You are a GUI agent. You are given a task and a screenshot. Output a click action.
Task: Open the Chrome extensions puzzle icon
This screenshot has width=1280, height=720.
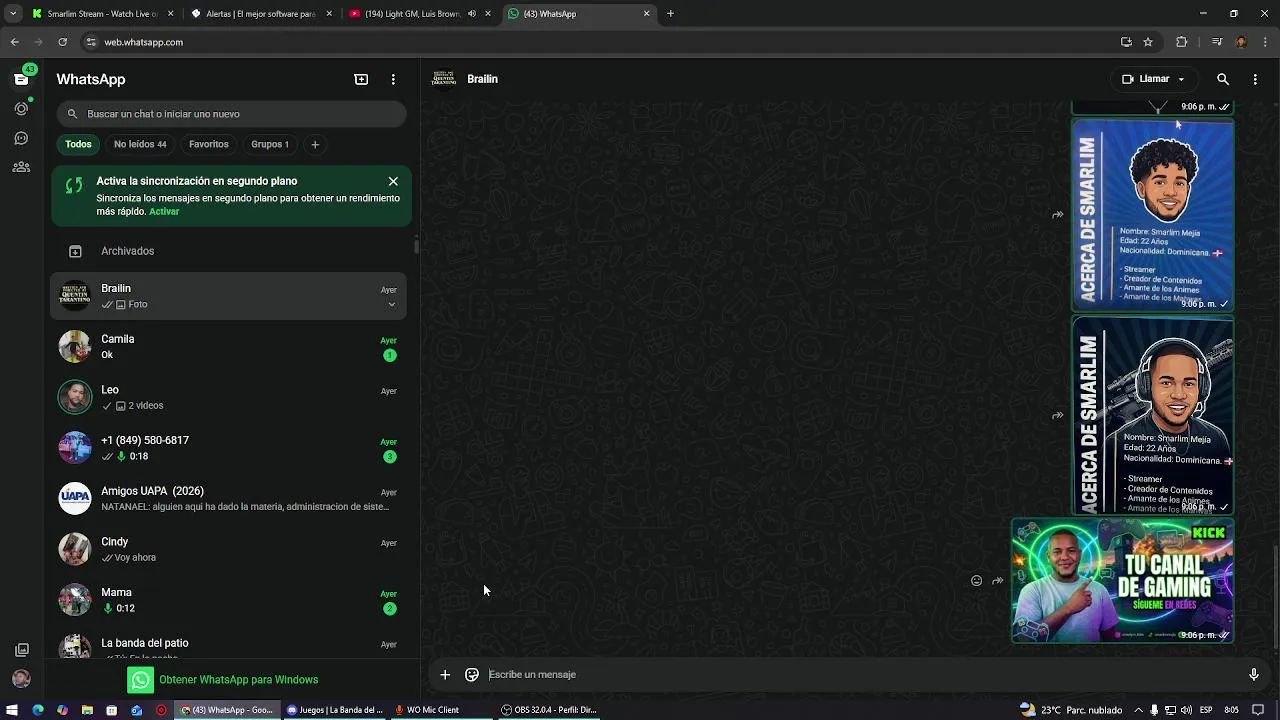click(x=1182, y=42)
